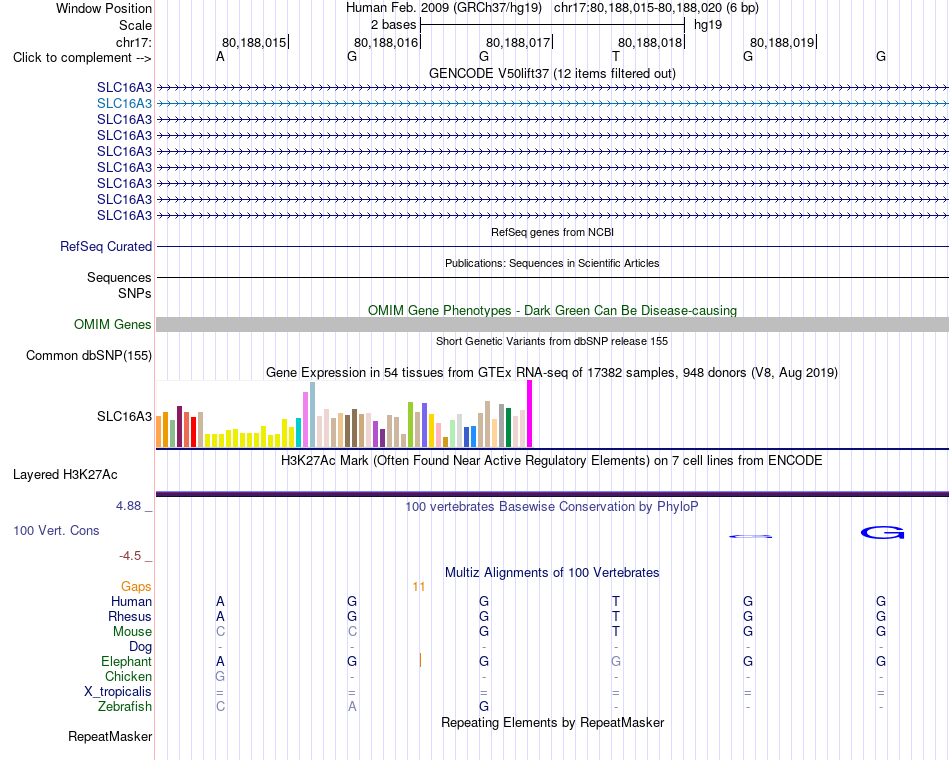The width and height of the screenshot is (950, 760).
Task: Click 'Multiz Alignments of 100 Vertebrates' title
Action: [x=552, y=573]
